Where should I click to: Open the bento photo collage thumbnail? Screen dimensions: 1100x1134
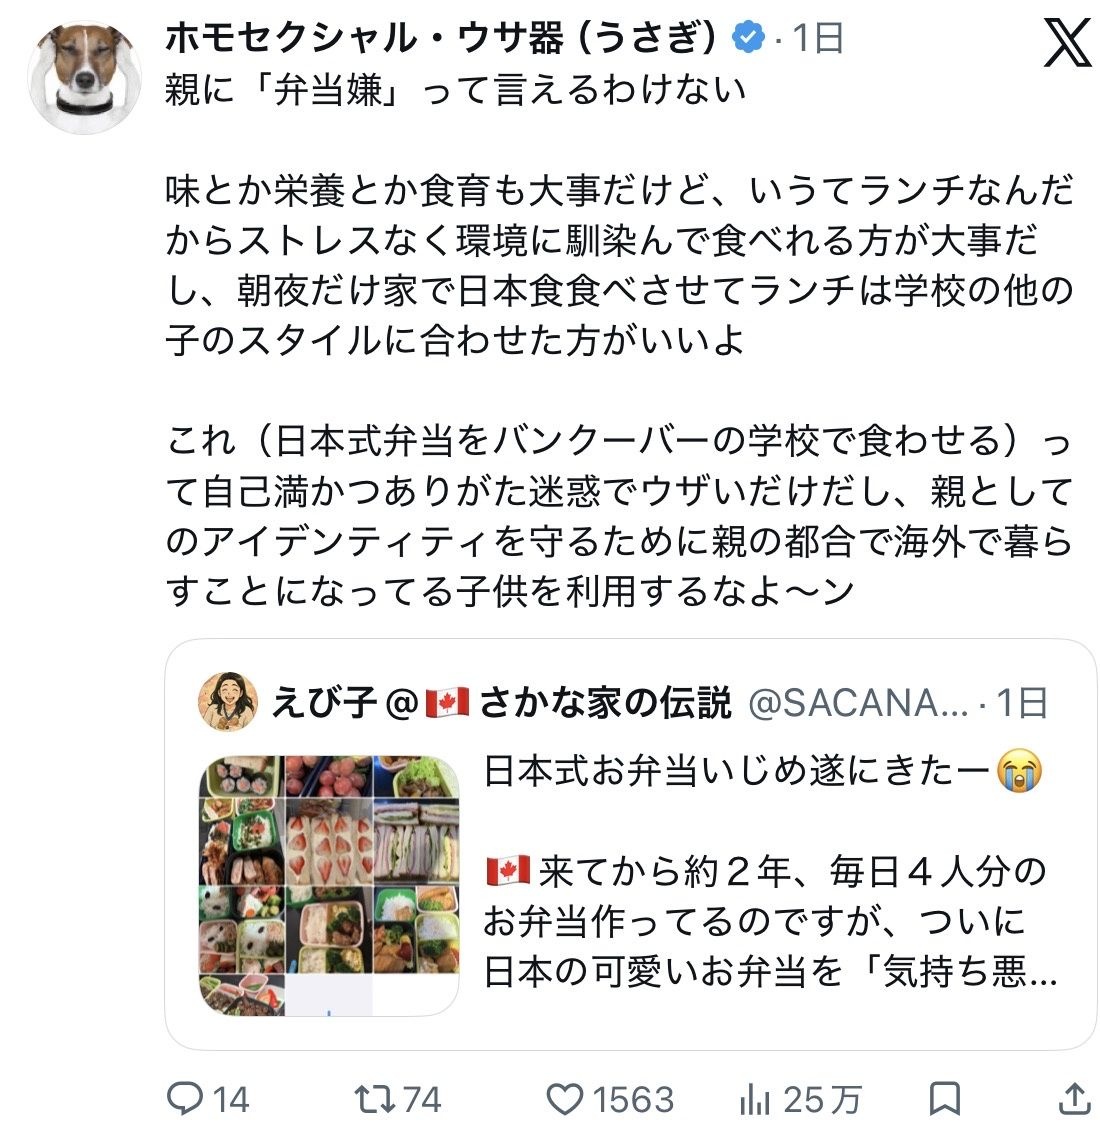329,886
